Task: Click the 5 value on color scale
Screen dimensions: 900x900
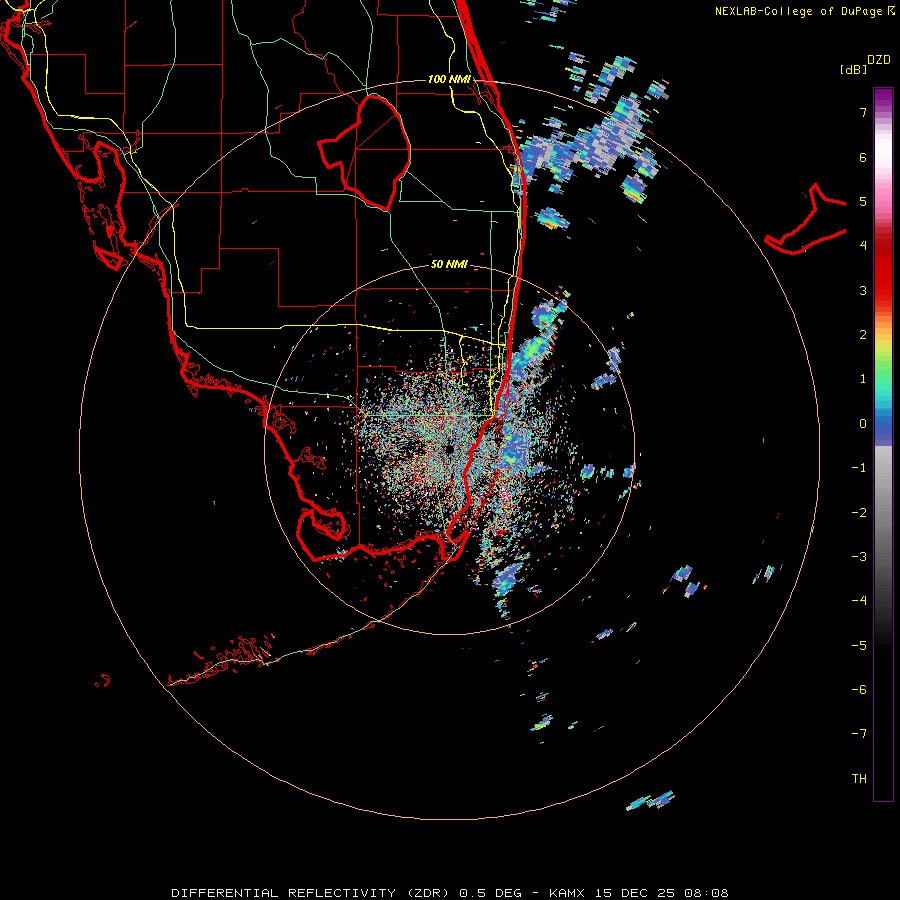Action: pos(863,201)
